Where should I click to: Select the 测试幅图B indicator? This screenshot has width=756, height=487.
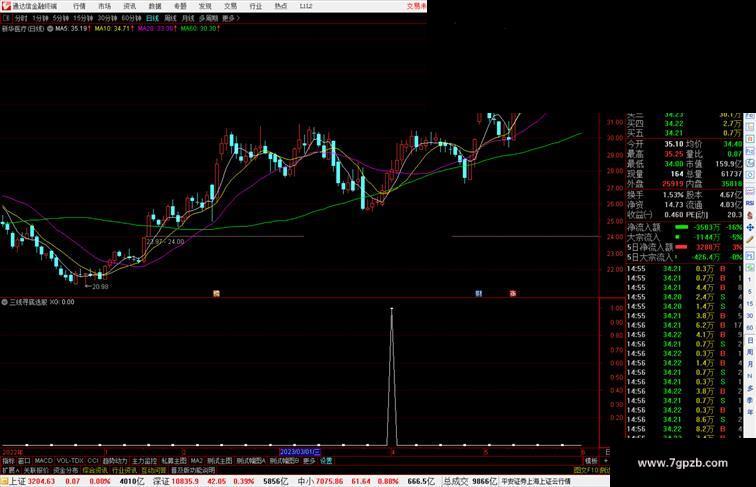284,461
